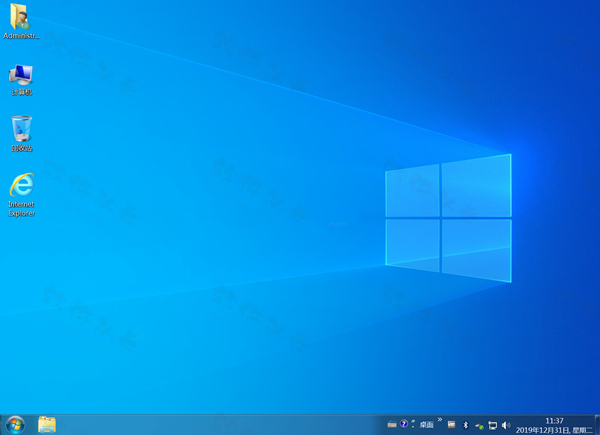The image size is (600, 435).
Task: Select the 计算机 (Computer) desktop icon
Action: pyautogui.click(x=21, y=80)
